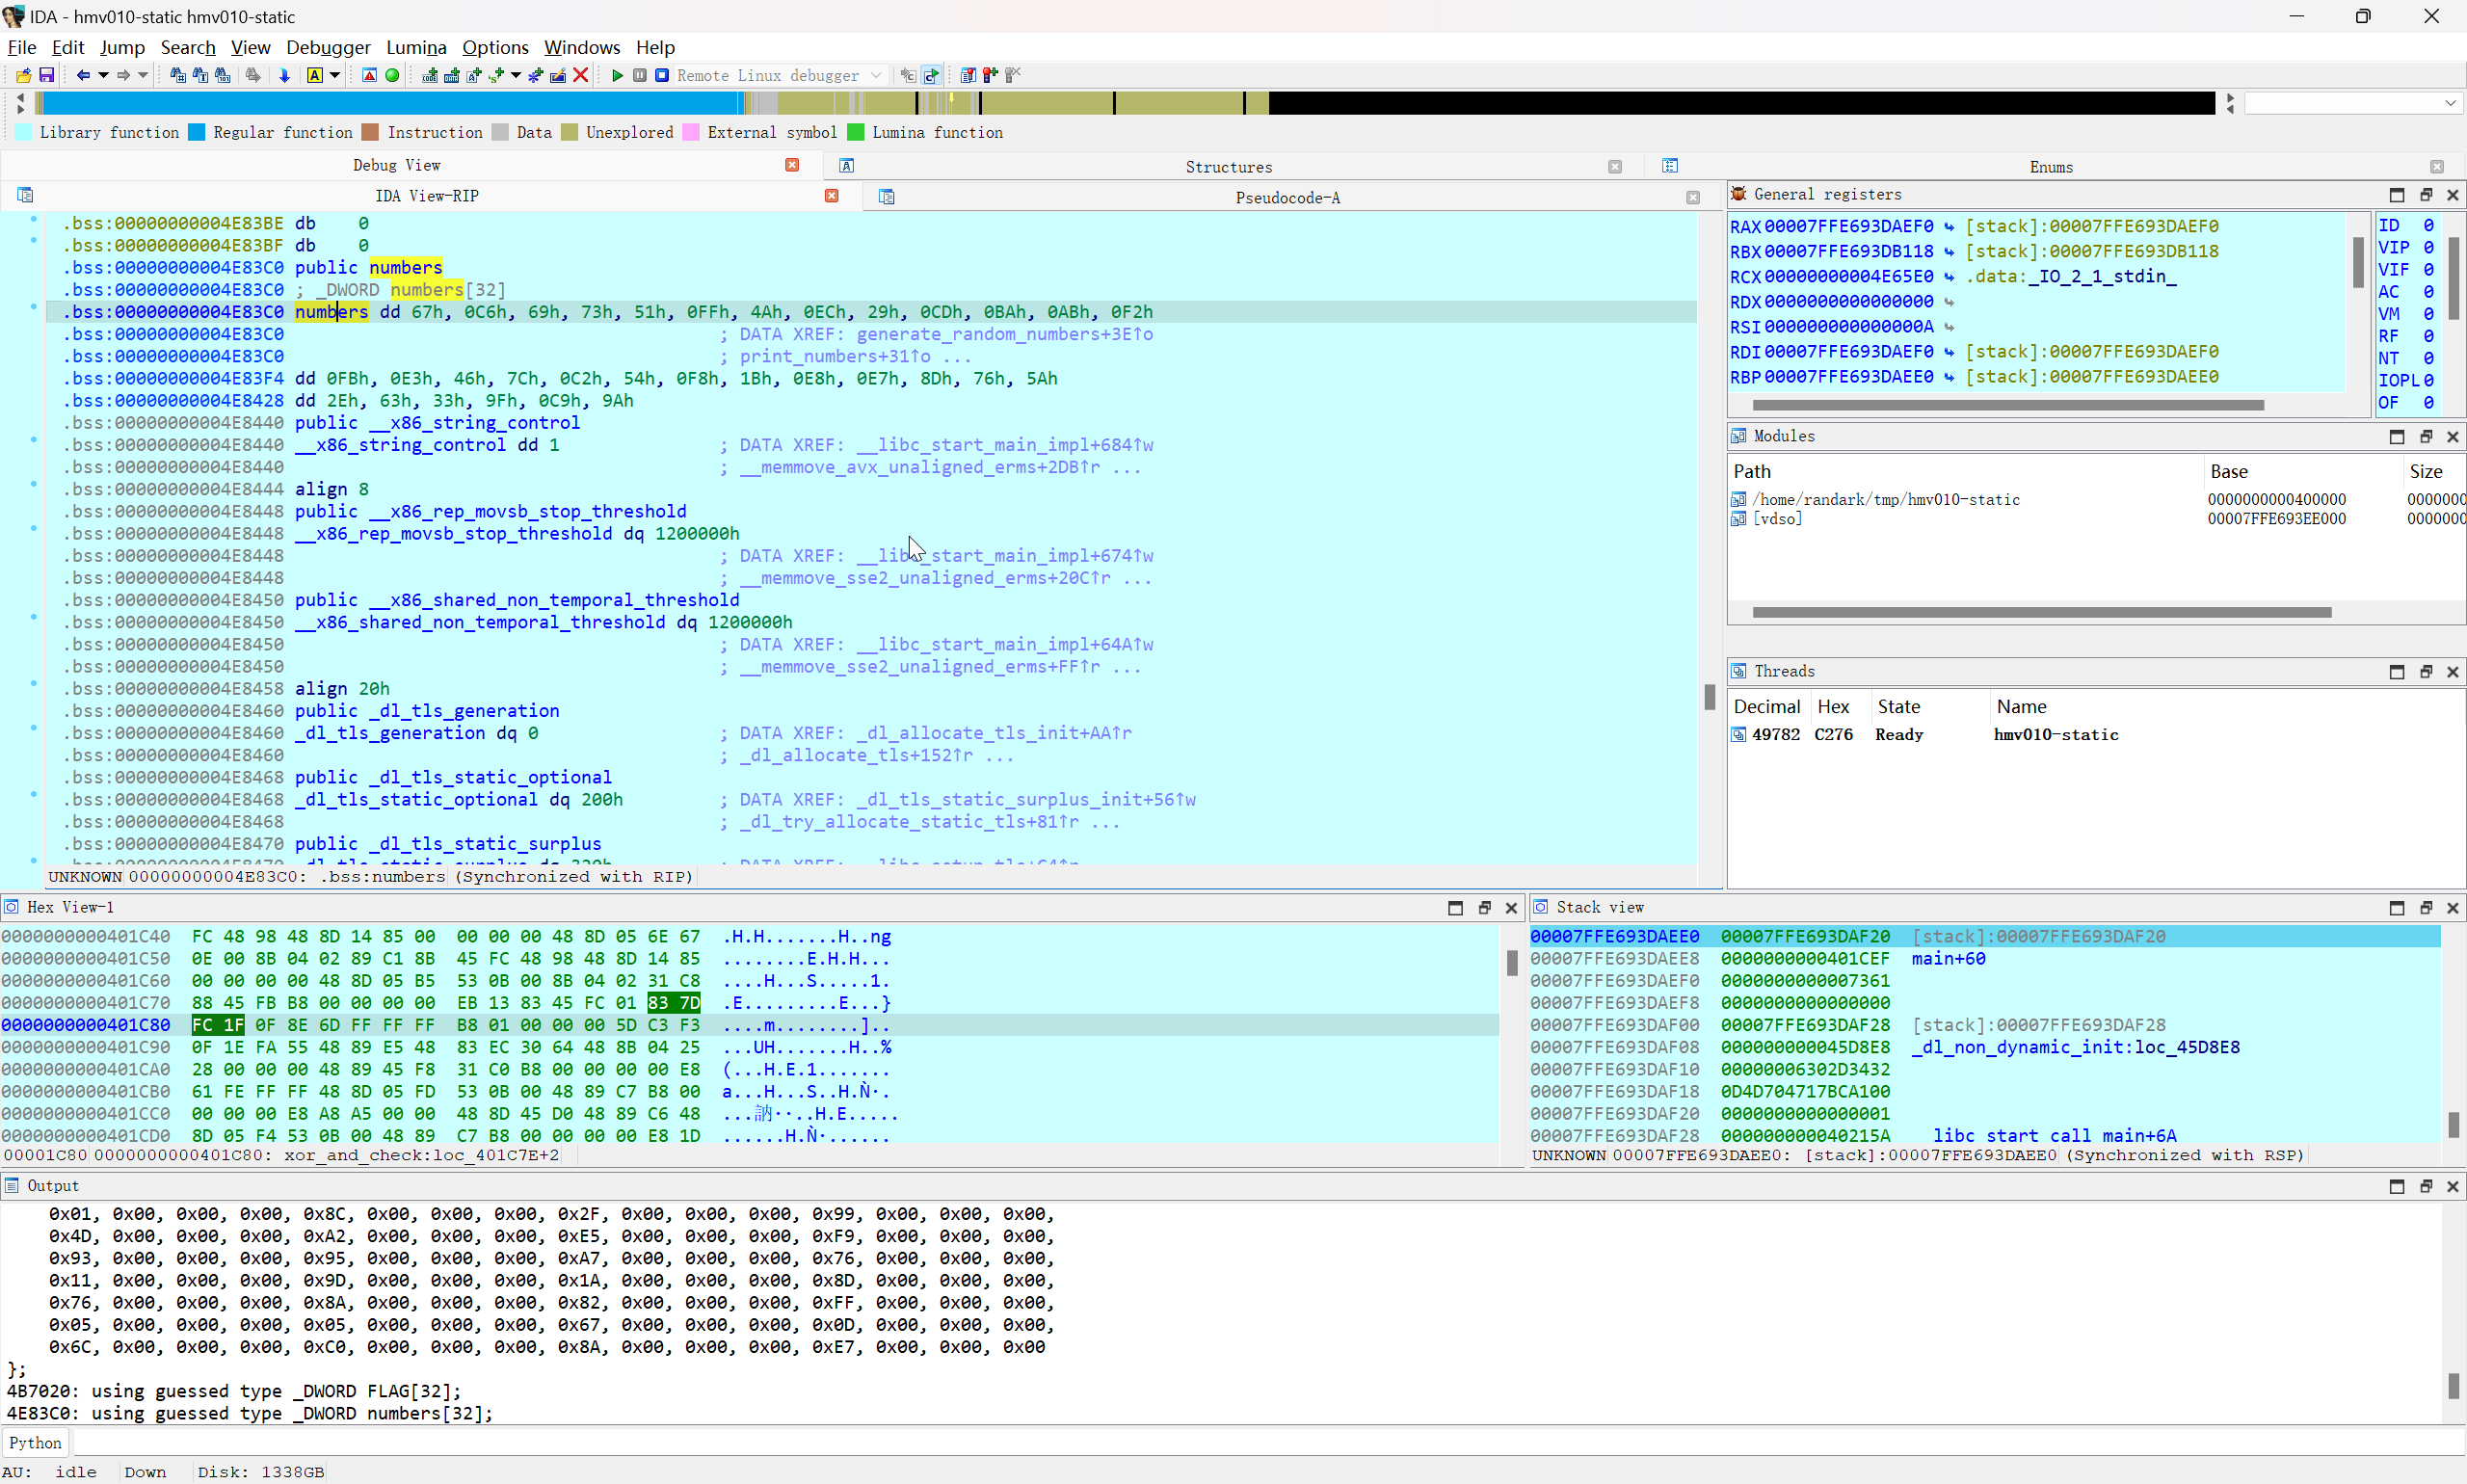Click the IDA View vertical scrollbar thumb

point(1710,697)
